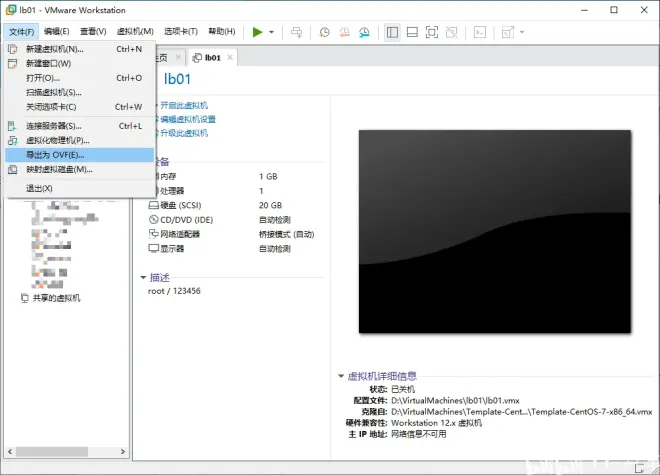Click the VM screen preview thumbnail
This screenshot has height=475, width=660.
(x=495, y=232)
